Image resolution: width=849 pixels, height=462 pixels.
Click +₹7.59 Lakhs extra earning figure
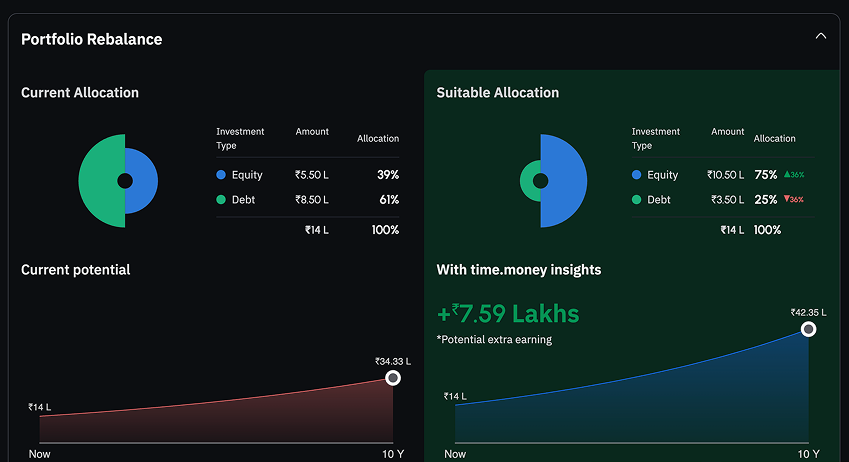(x=508, y=314)
